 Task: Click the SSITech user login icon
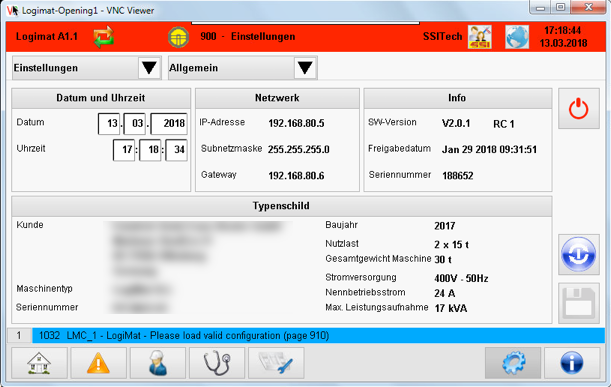(480, 37)
